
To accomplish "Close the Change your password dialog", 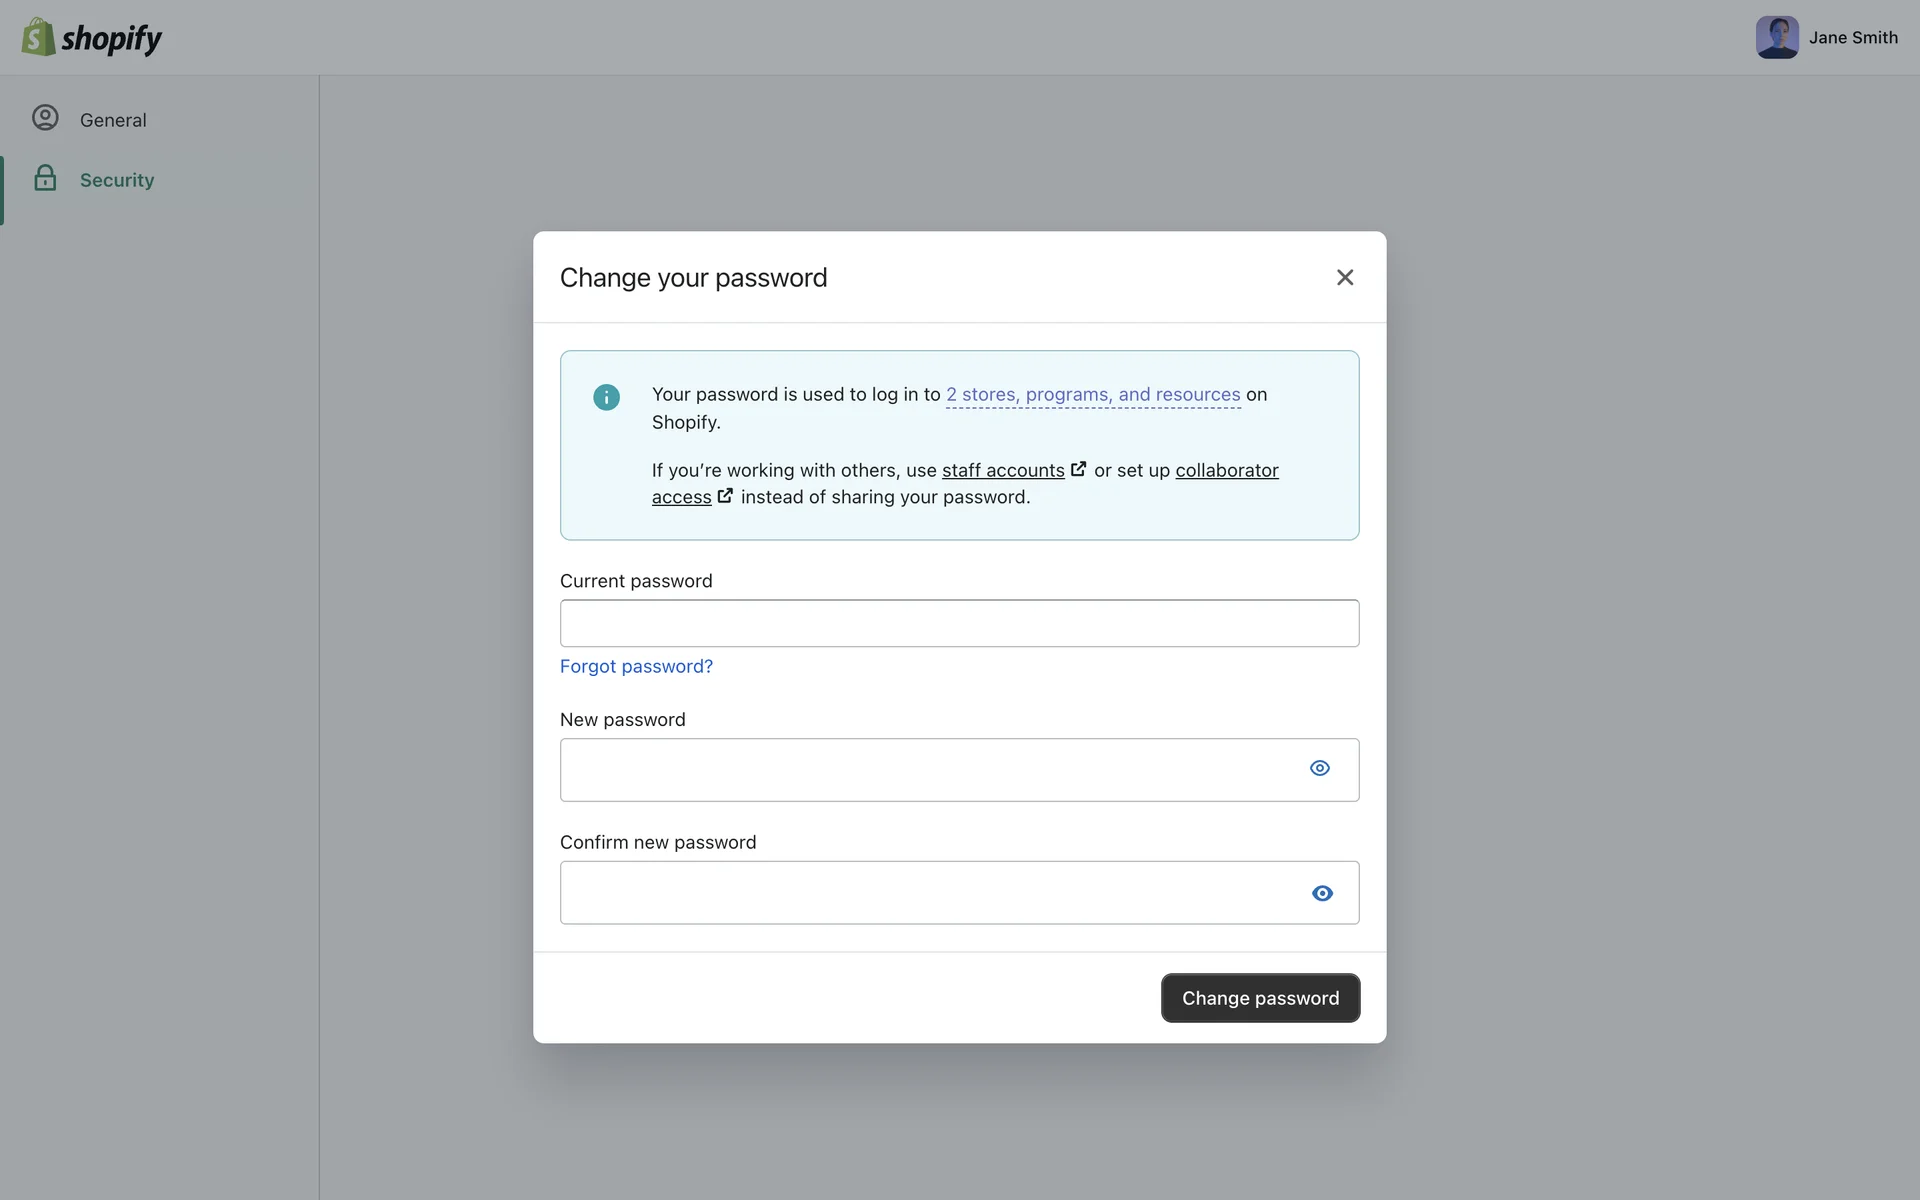I will [1344, 277].
